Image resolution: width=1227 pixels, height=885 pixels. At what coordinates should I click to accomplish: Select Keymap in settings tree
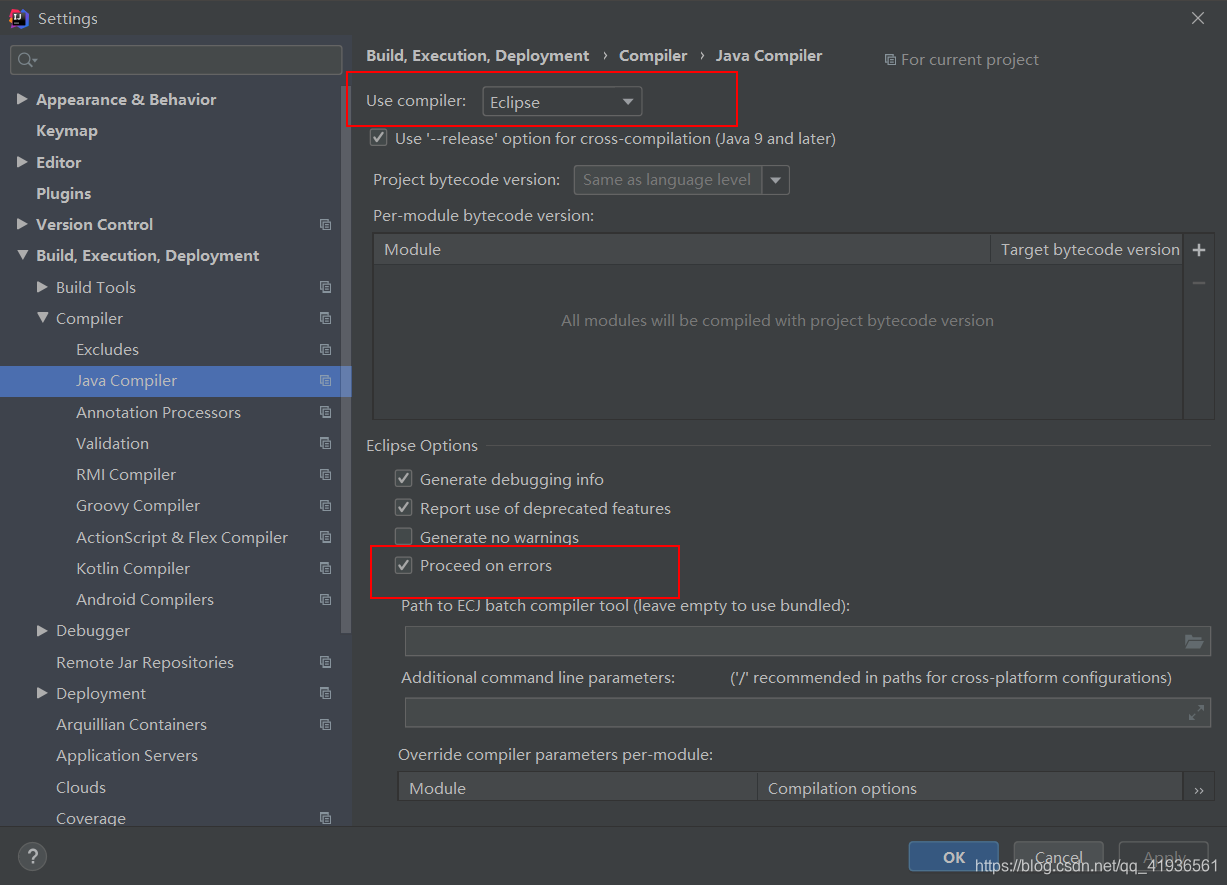(67, 131)
